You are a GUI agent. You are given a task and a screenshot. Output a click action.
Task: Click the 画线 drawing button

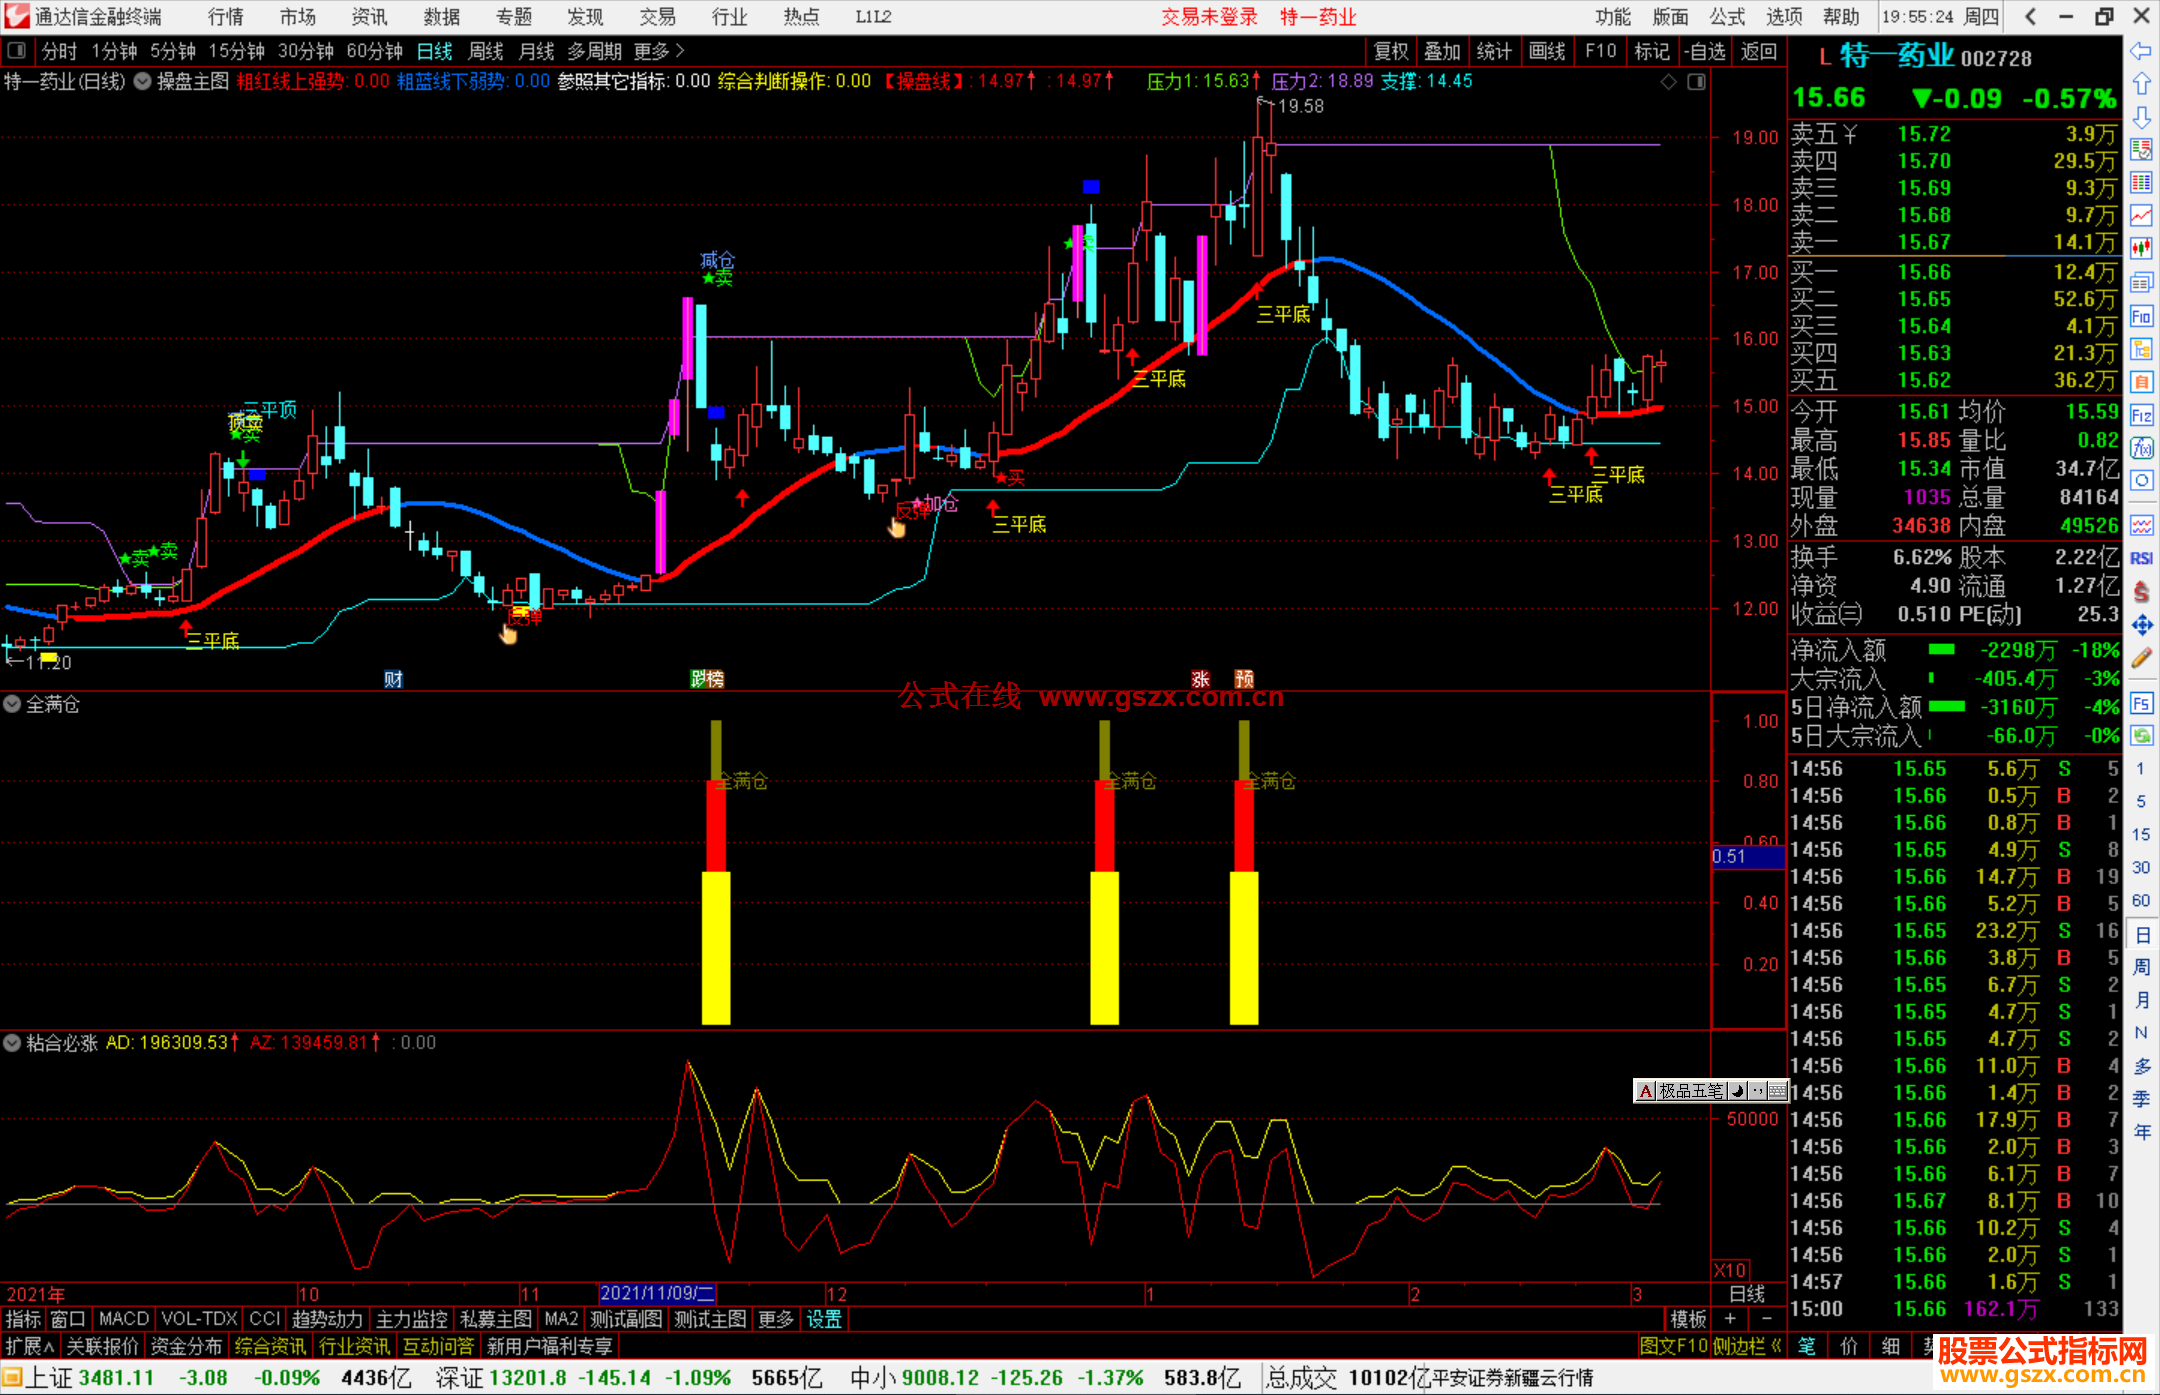pos(1547,51)
